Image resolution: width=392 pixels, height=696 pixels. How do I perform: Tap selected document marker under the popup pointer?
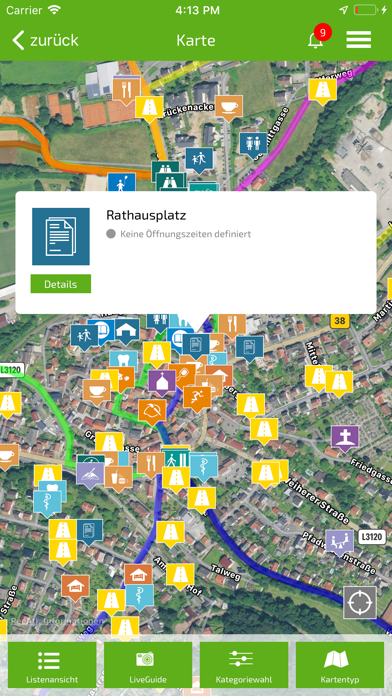click(196, 345)
